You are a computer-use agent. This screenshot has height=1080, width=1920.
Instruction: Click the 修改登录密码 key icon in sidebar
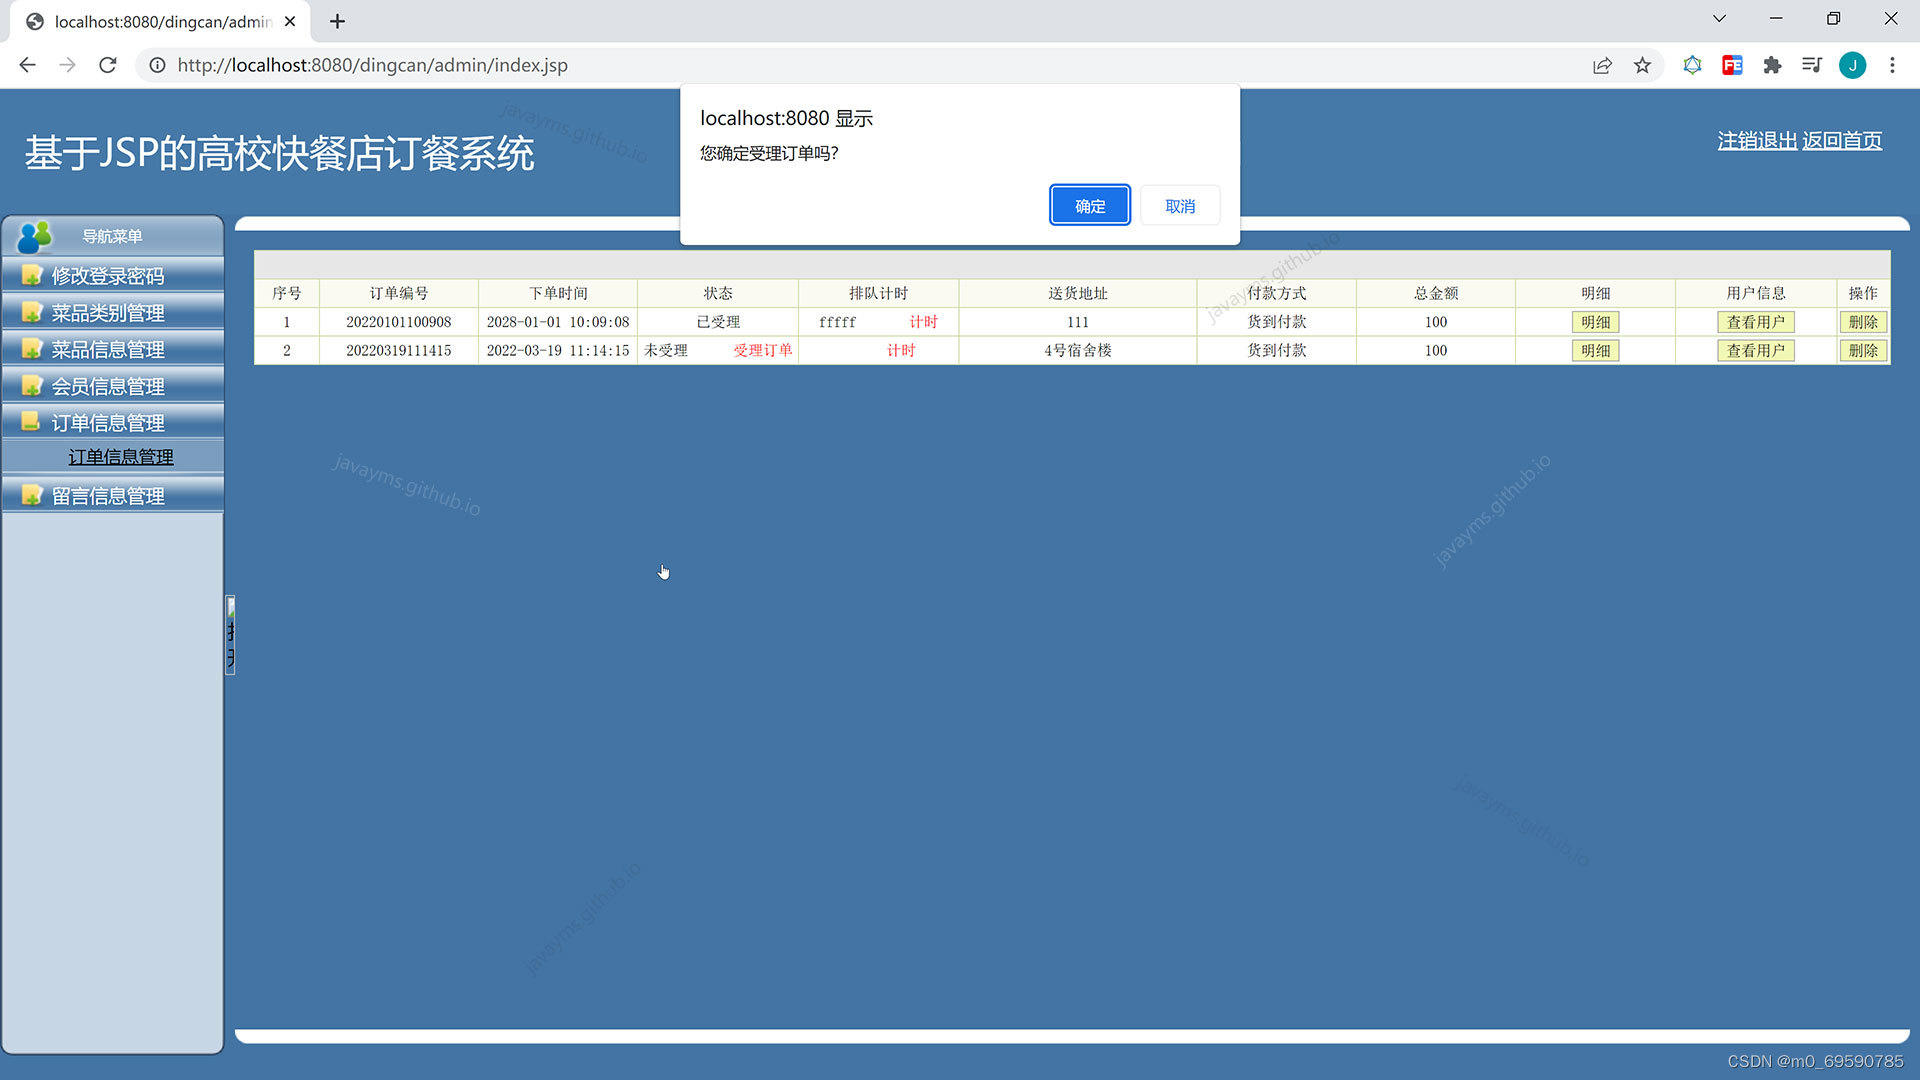pyautogui.click(x=32, y=275)
